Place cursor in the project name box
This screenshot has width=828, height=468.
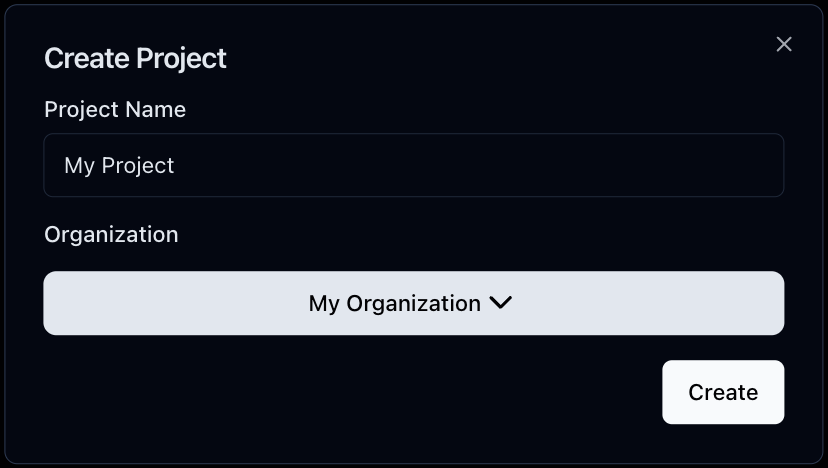point(413,165)
